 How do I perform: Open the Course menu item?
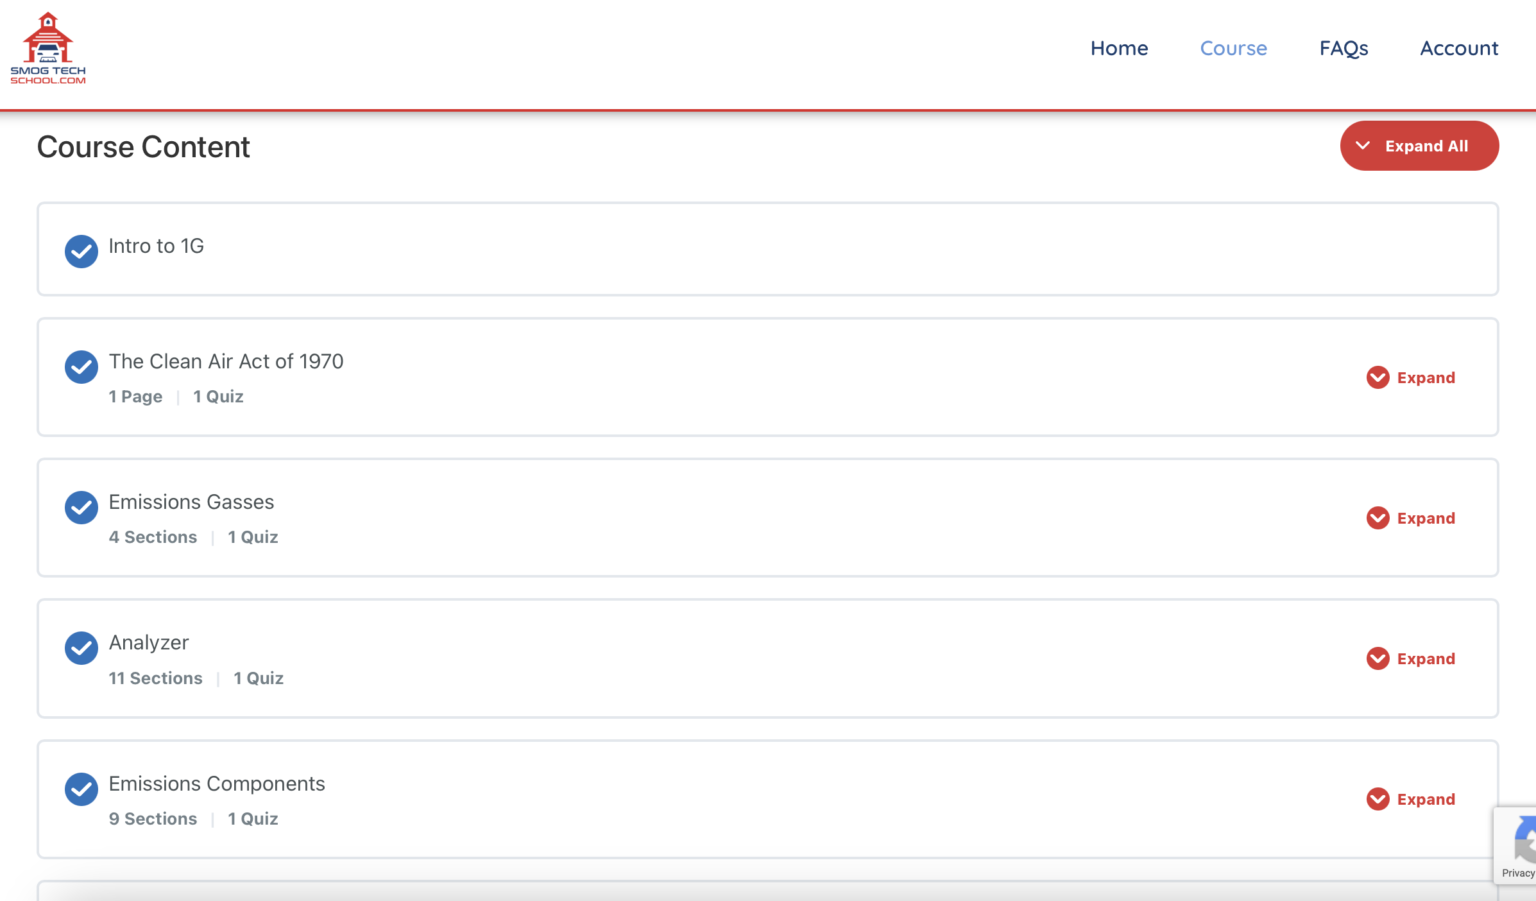[1233, 48]
